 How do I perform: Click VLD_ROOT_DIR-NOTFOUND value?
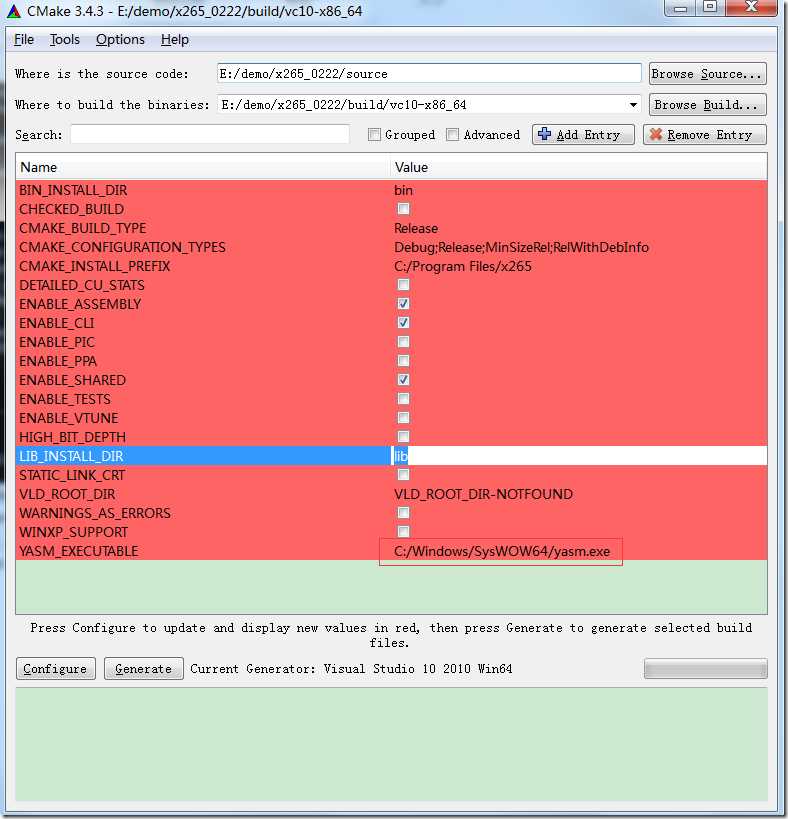click(x=483, y=494)
